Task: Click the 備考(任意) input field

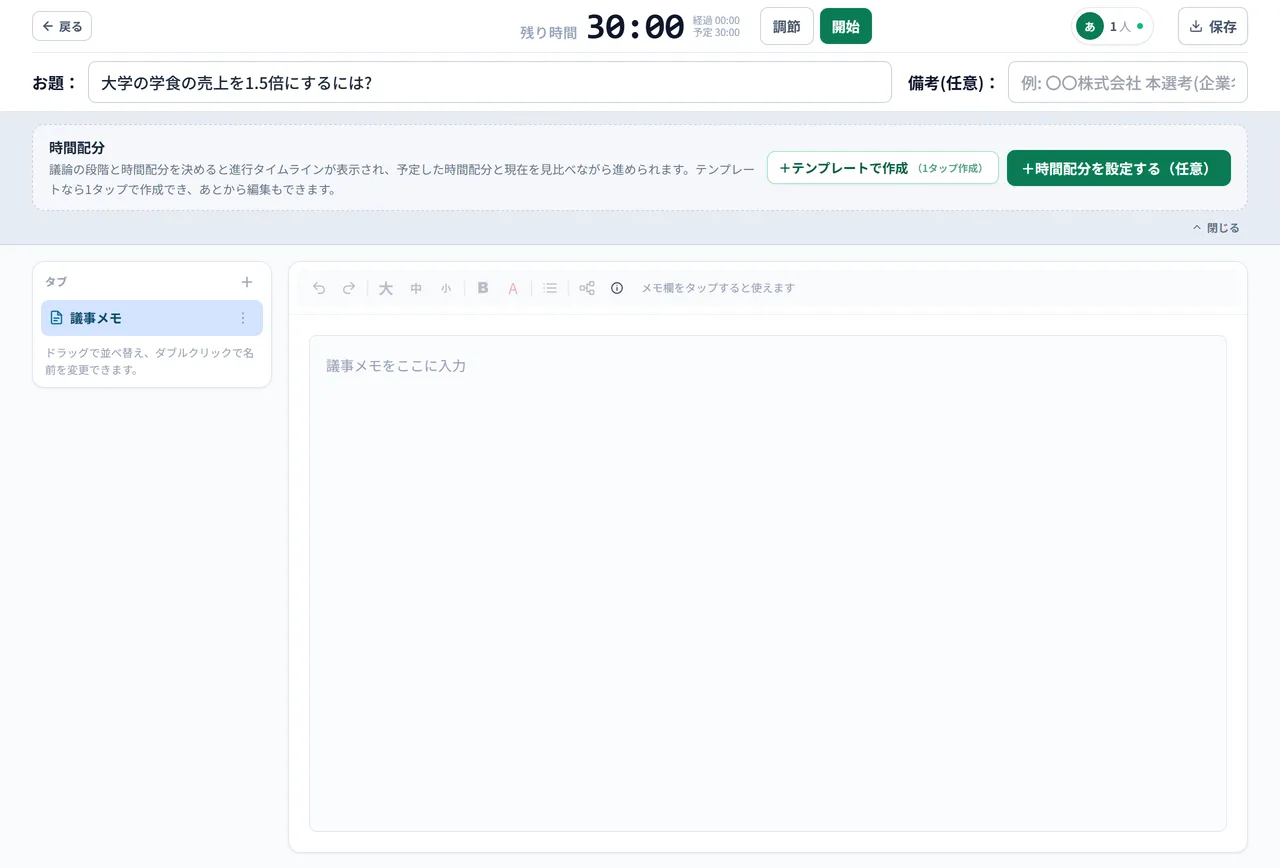Action: pos(1128,82)
